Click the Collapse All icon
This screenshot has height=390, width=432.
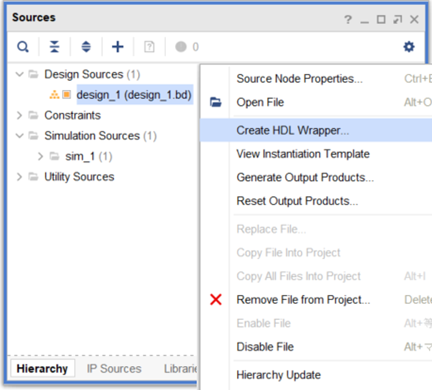tap(54, 47)
